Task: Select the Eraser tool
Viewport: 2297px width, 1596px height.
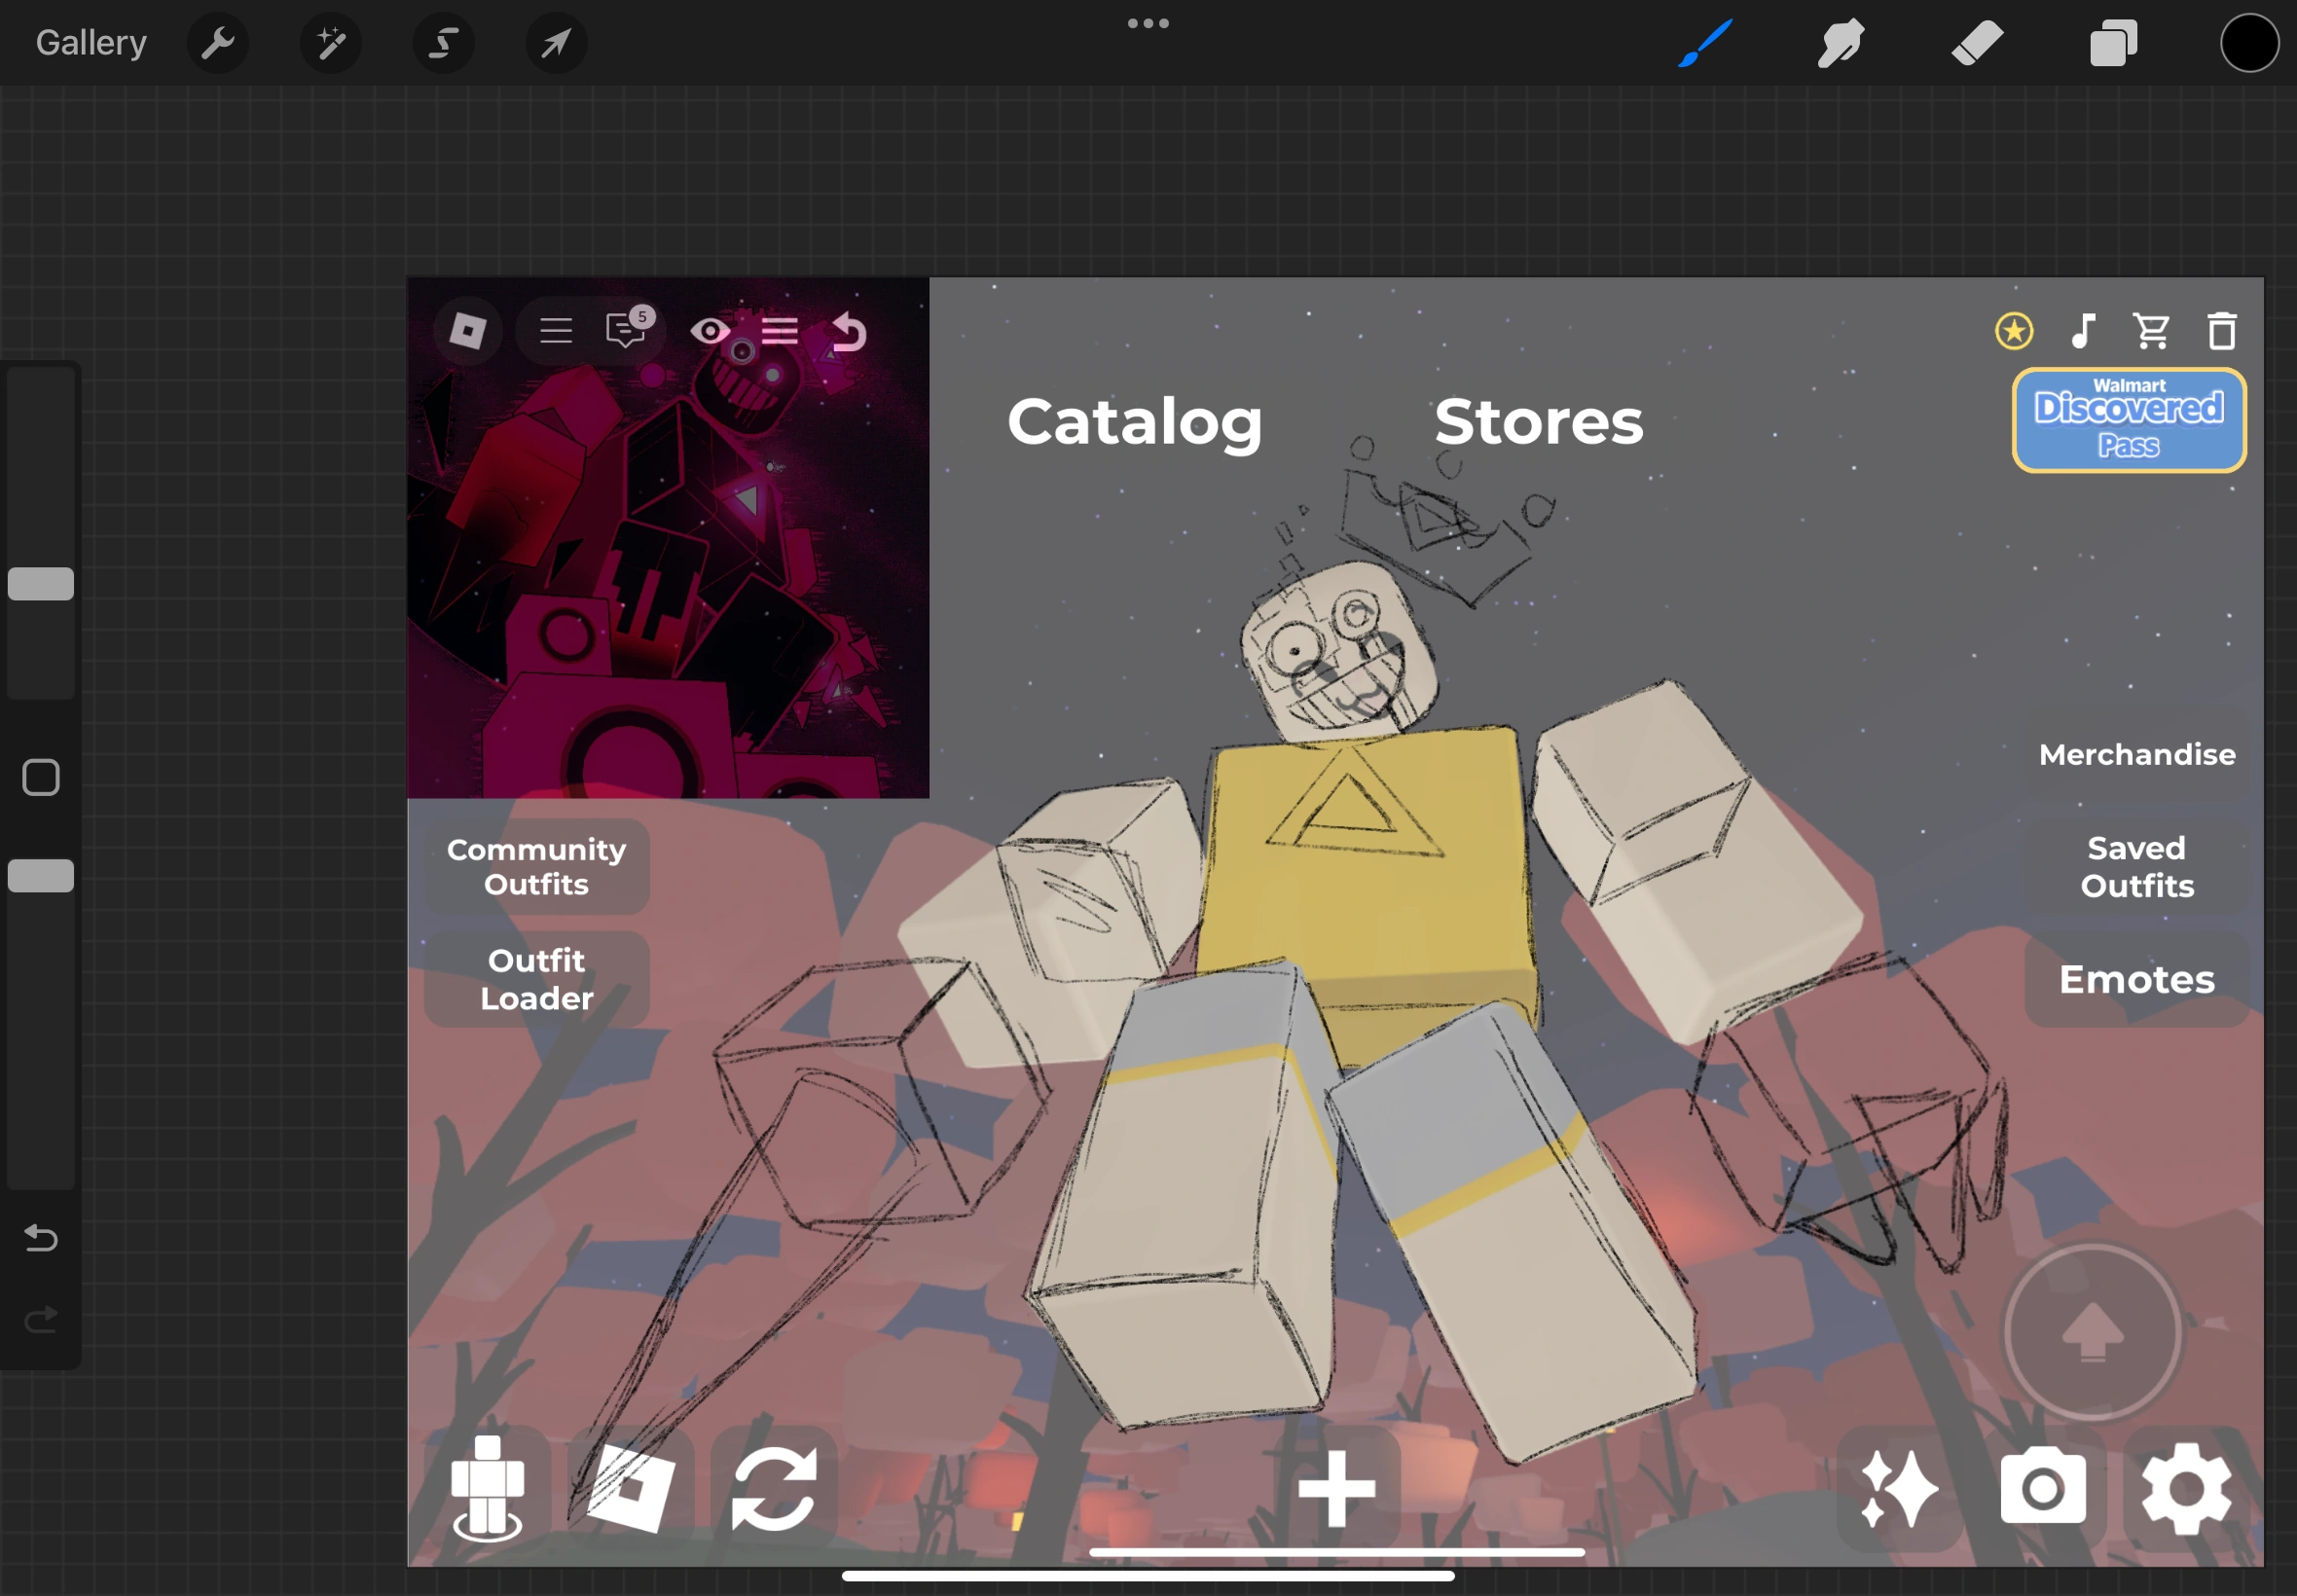Action: point(1977,43)
